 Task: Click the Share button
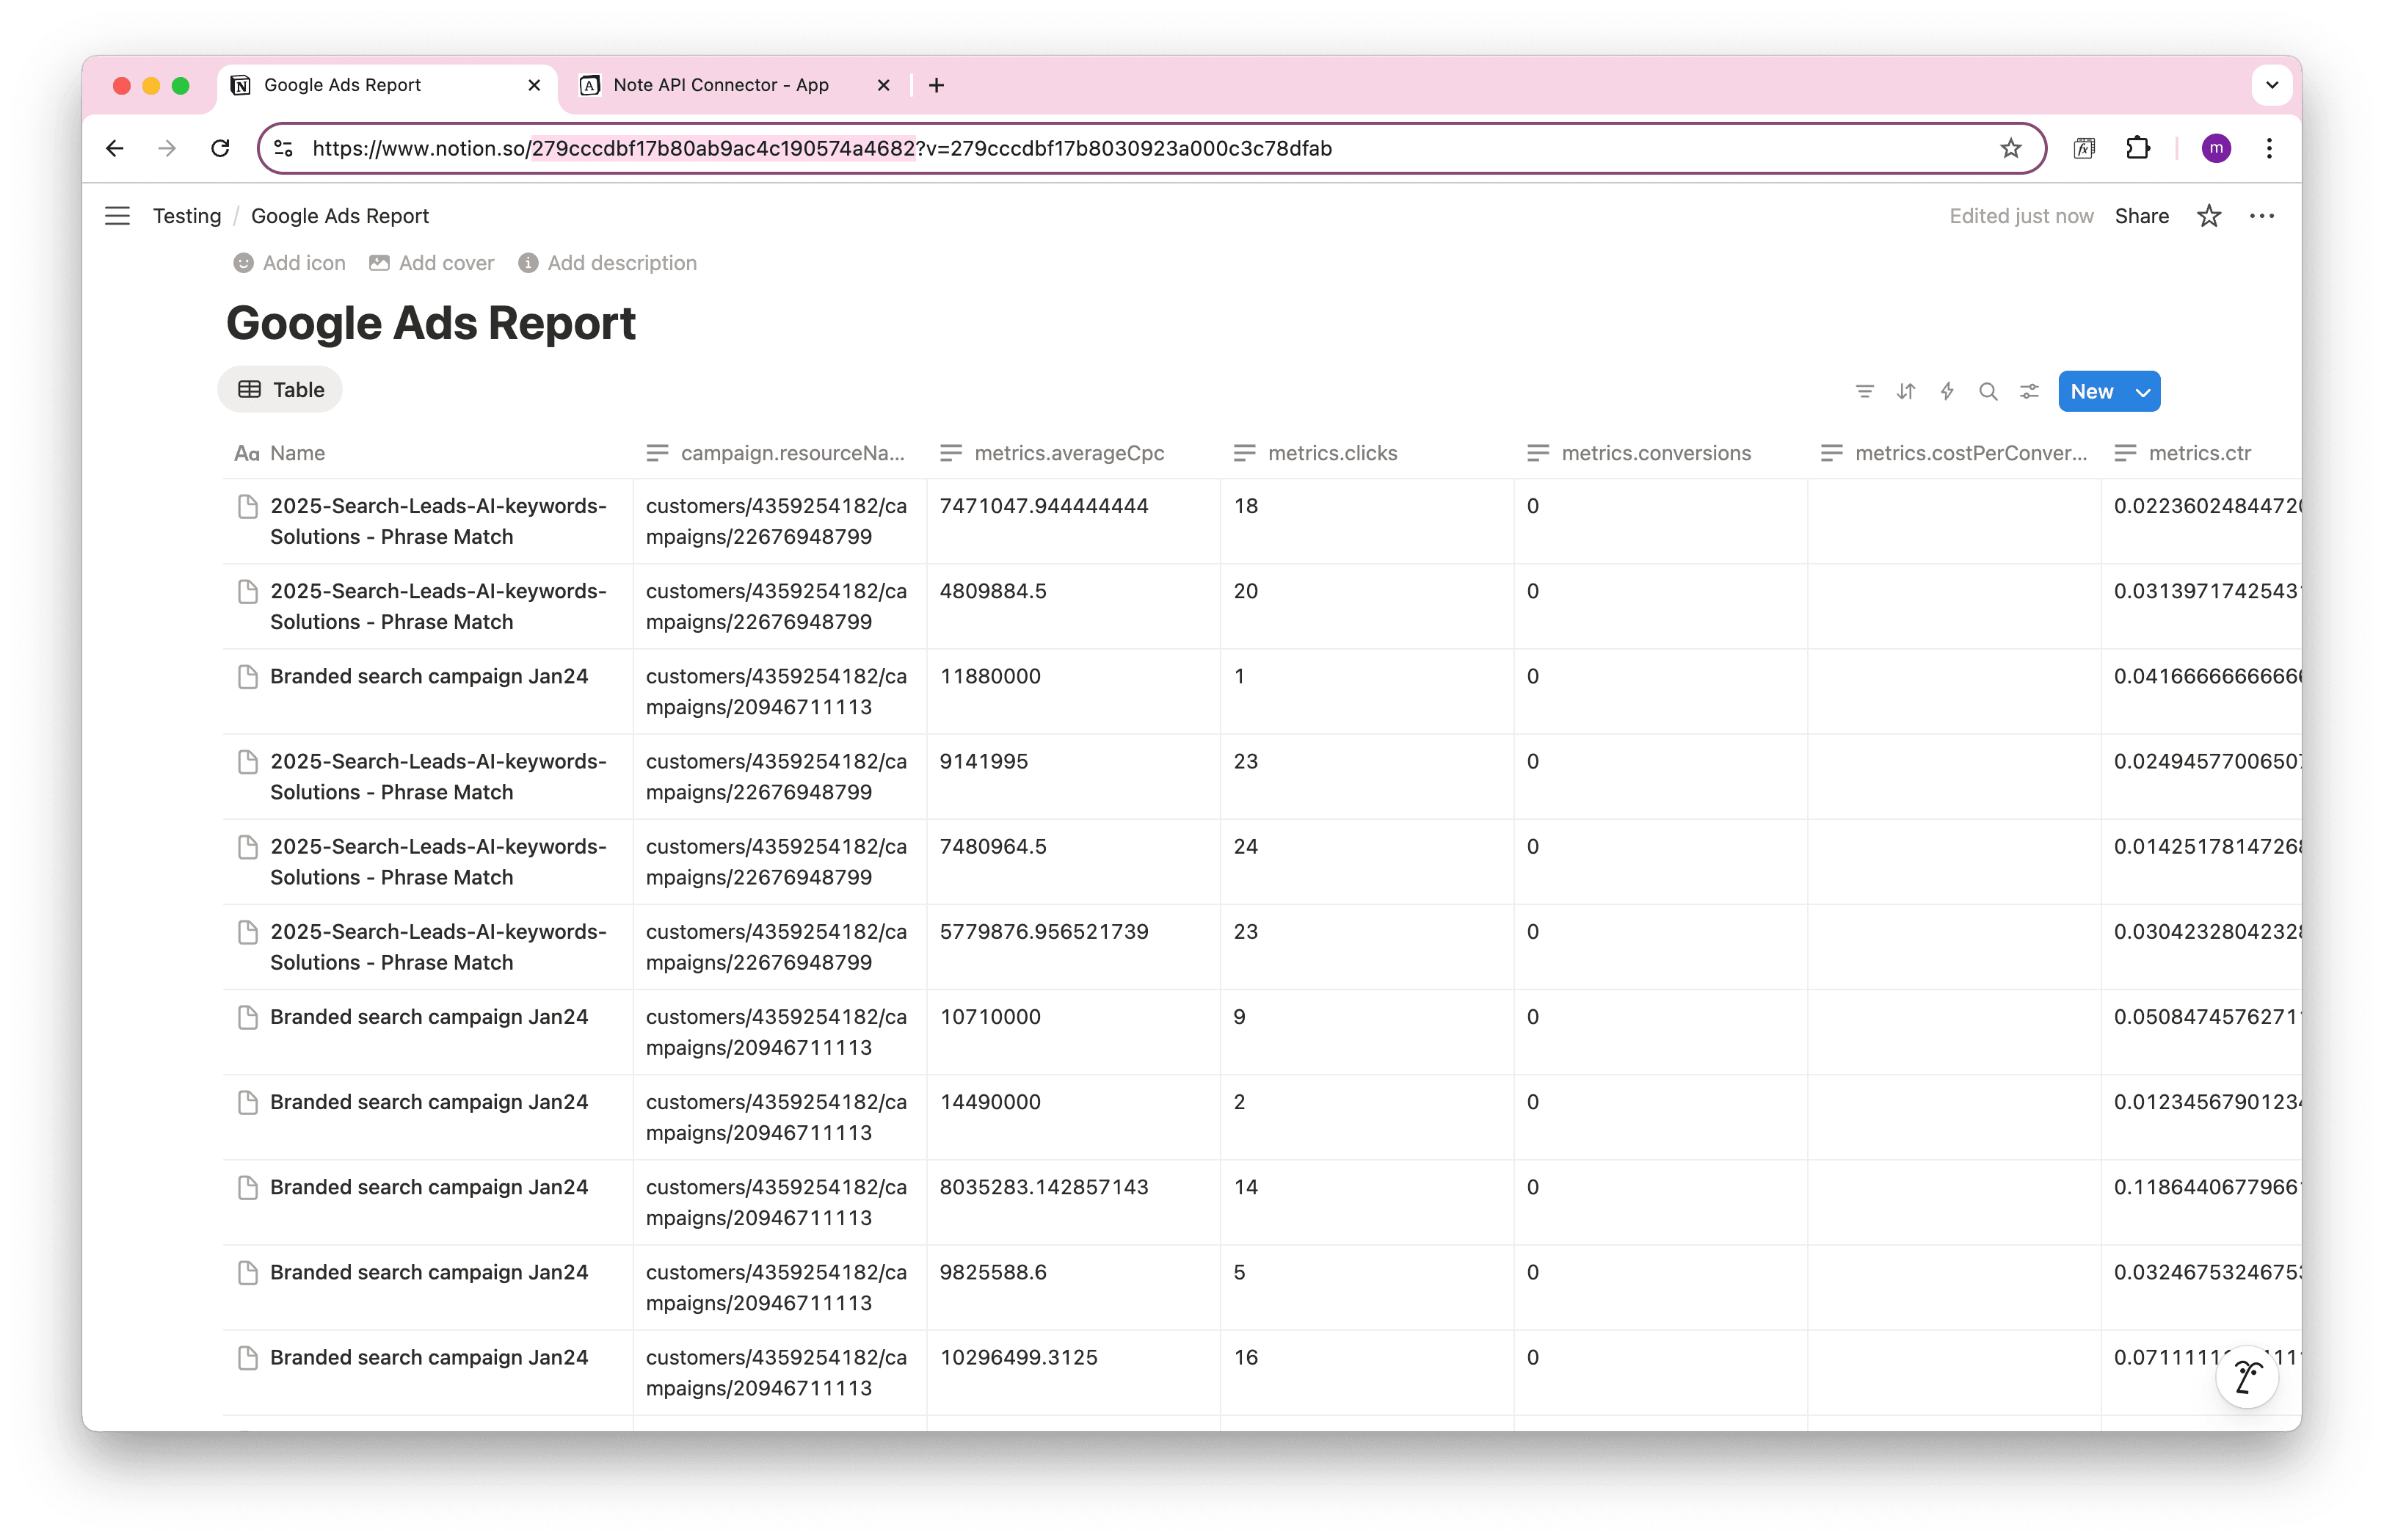click(2142, 216)
